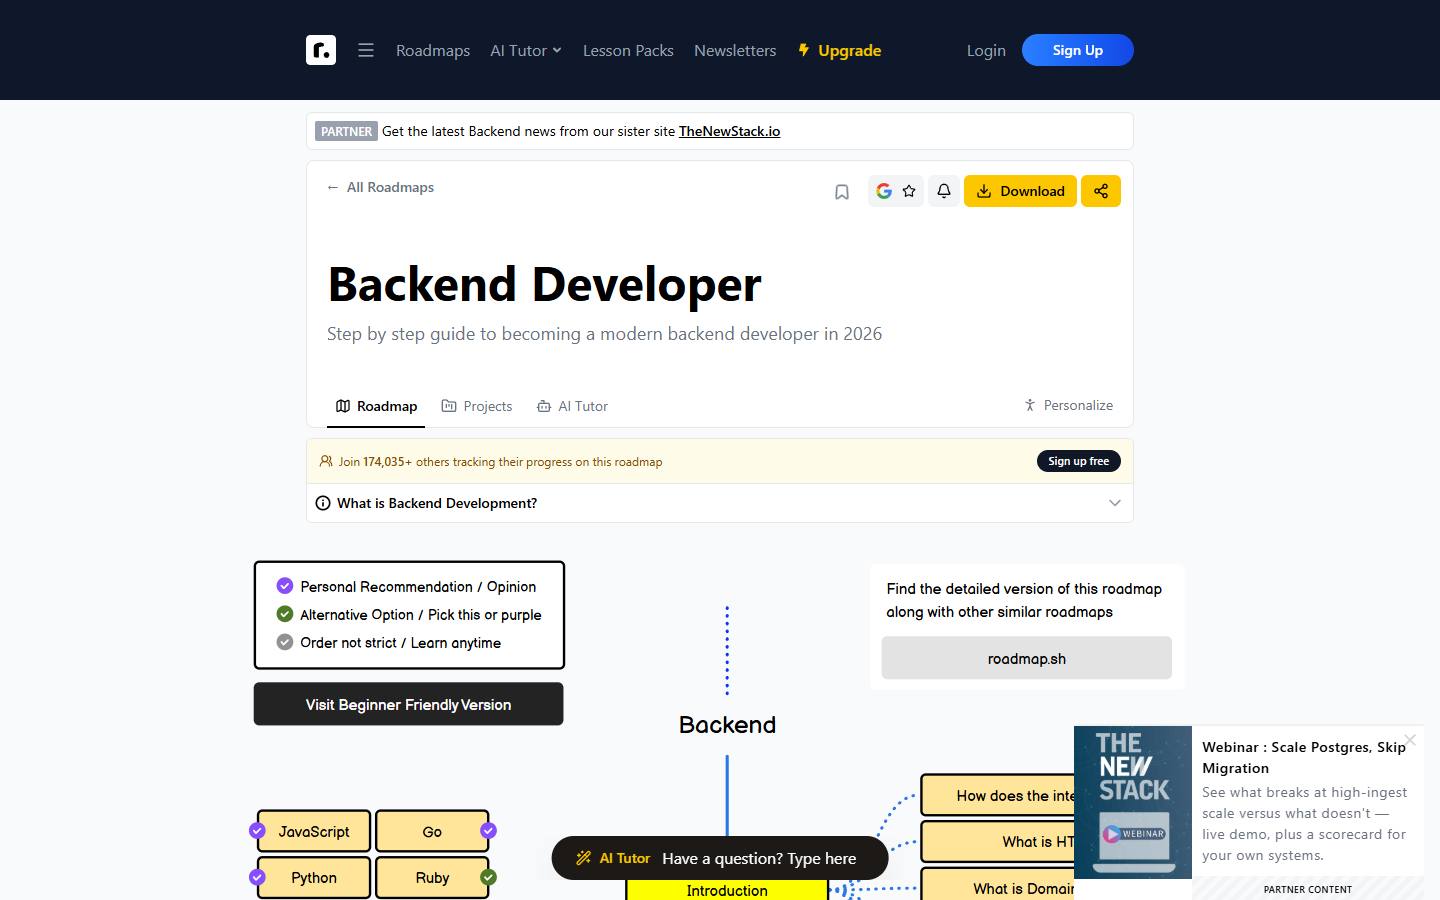1440x900 pixels.
Task: Click the notification bell icon
Action: click(x=944, y=191)
